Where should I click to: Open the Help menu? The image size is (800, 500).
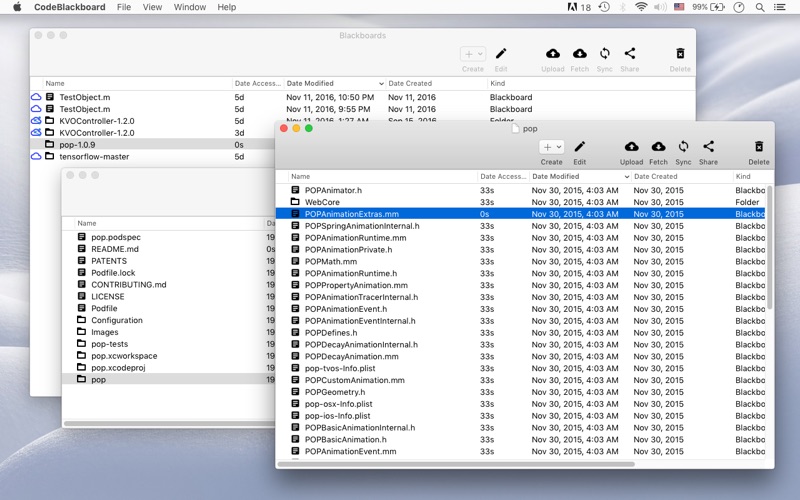coord(227,7)
